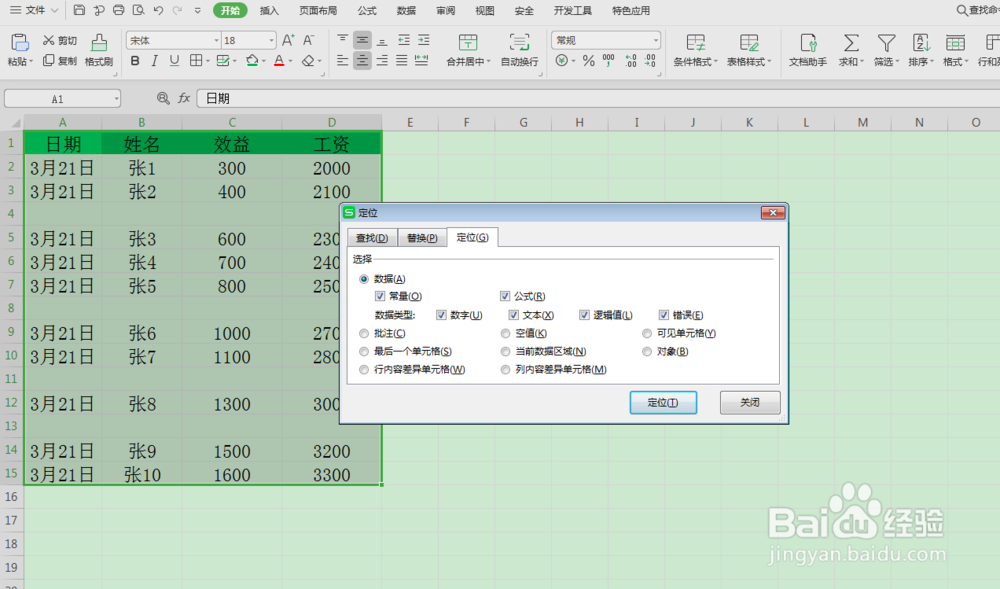Viewport: 1000px width, 589px height.
Task: Click the 定位(T) button in dialog
Action: coord(663,402)
